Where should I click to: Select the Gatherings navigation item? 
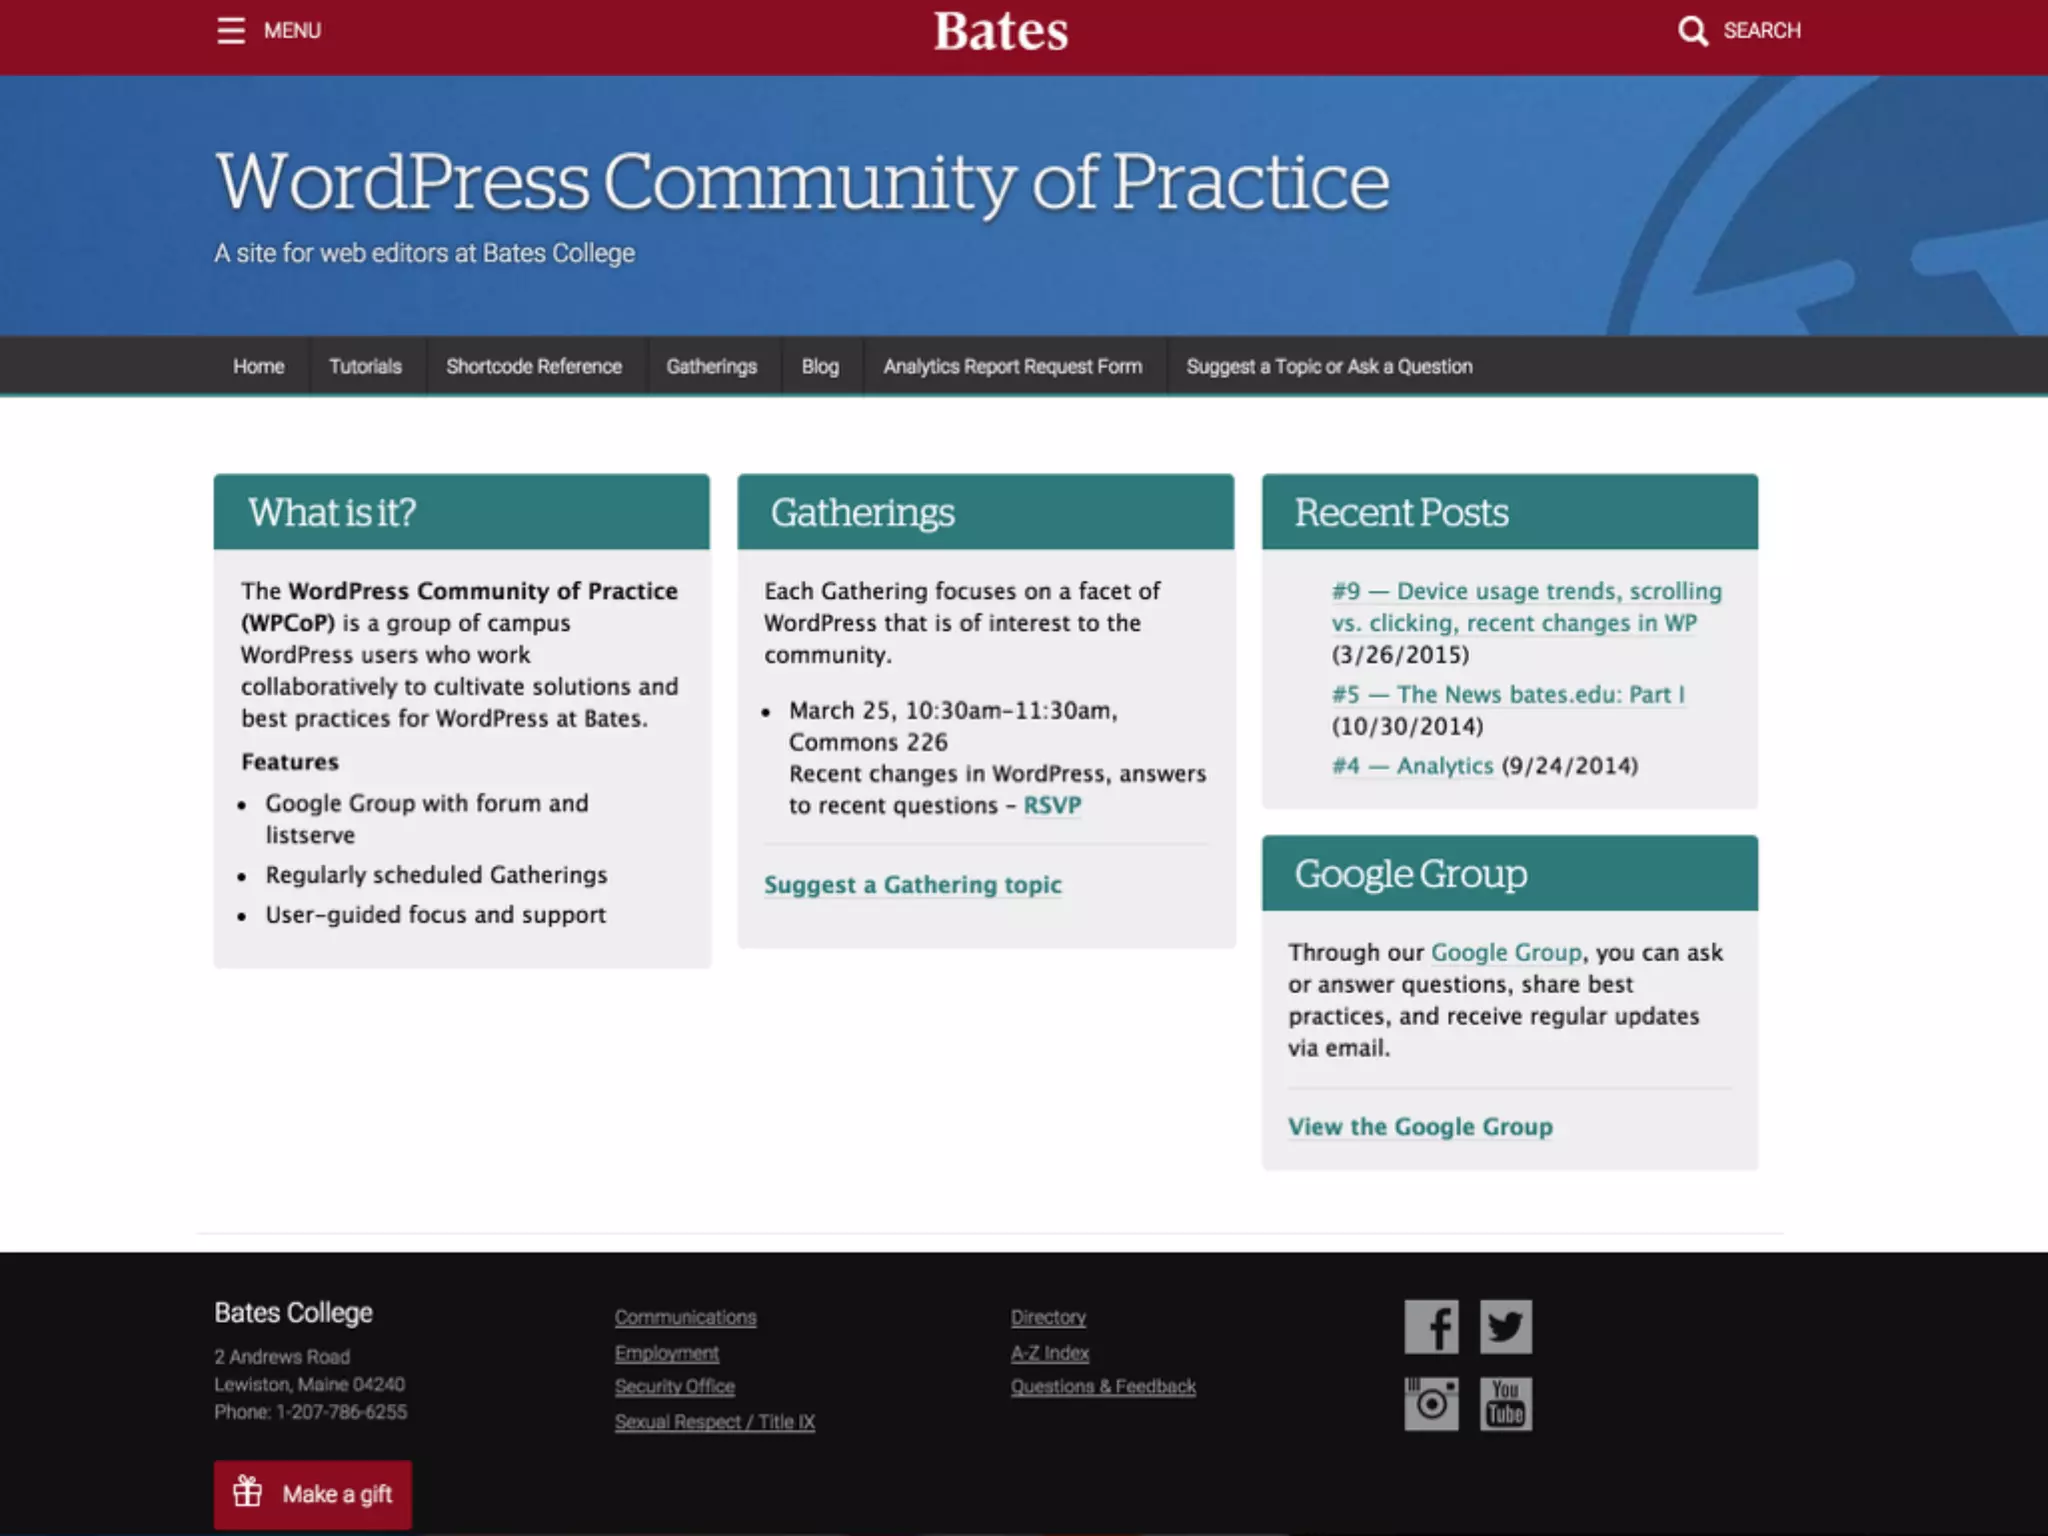point(711,366)
